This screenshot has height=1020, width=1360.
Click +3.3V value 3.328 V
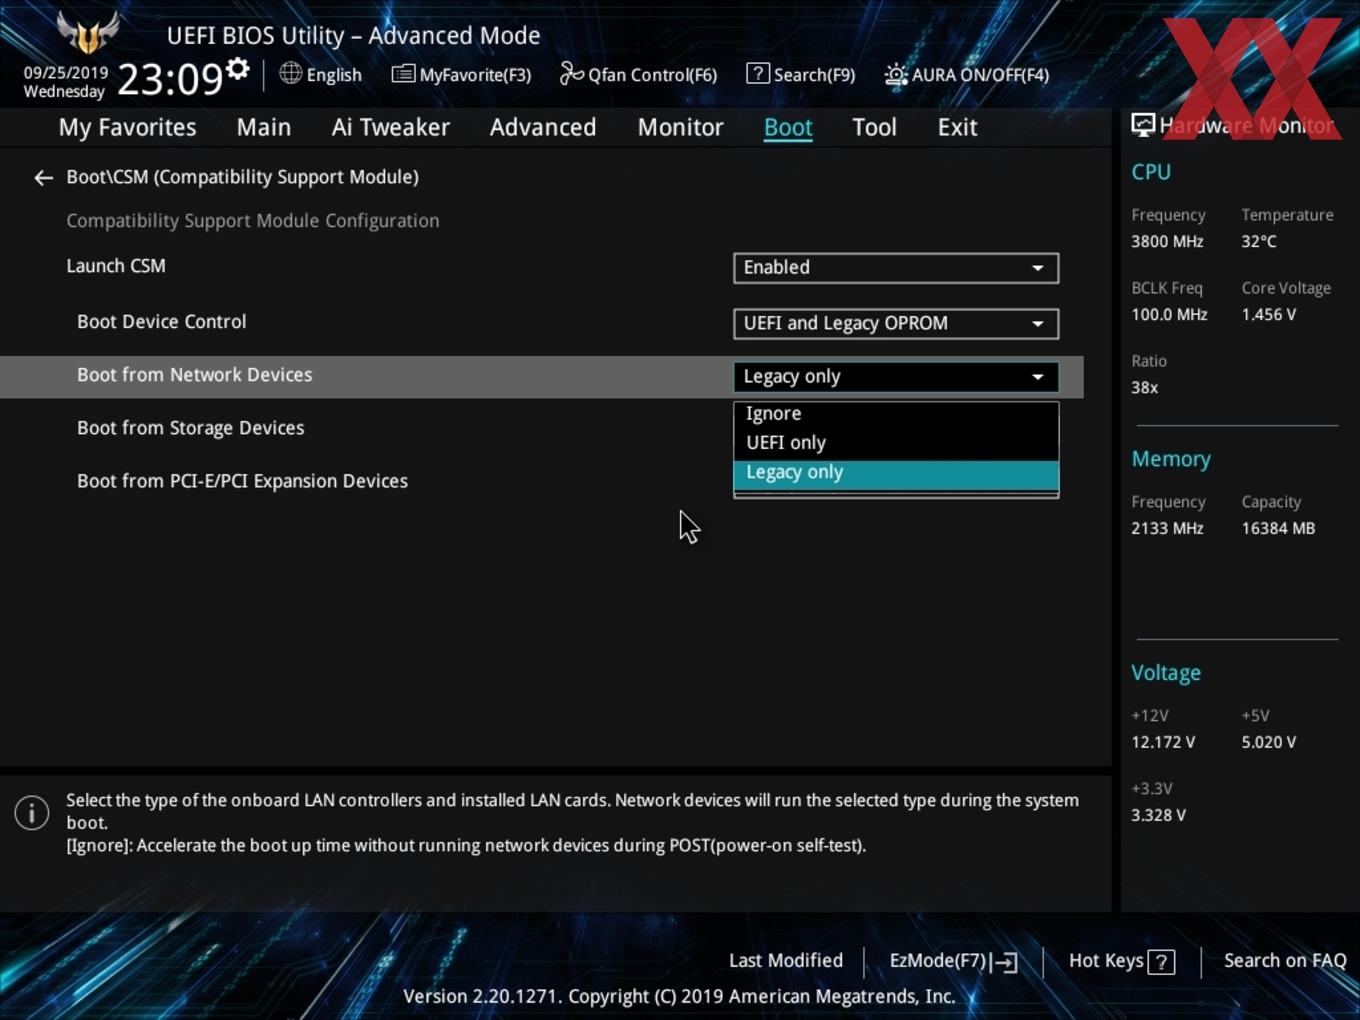(x=1158, y=816)
